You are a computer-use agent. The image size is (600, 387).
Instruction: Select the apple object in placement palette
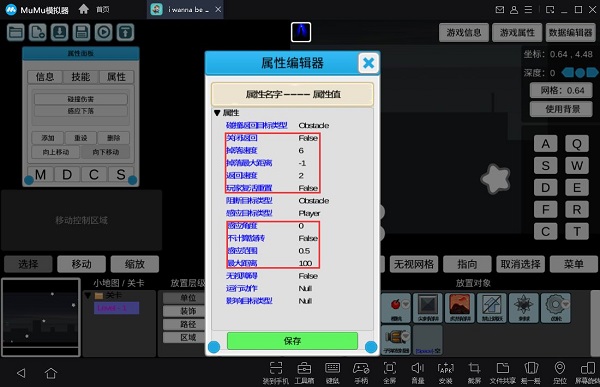pyautogui.click(x=396, y=307)
